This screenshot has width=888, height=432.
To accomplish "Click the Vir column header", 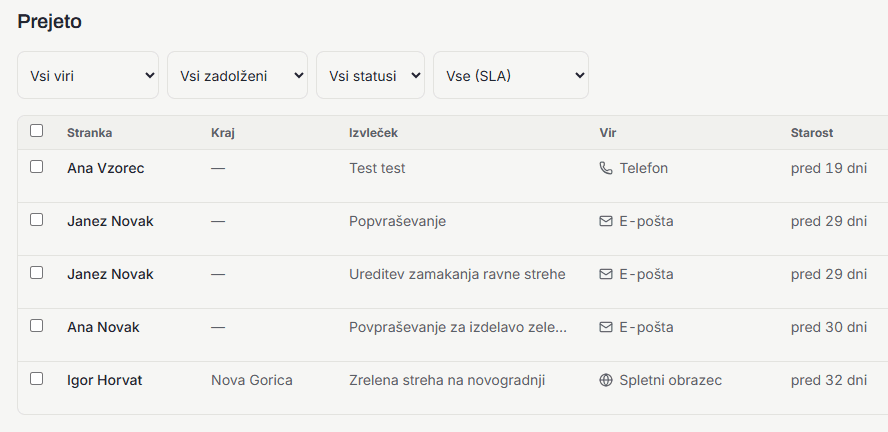I will [x=608, y=132].
